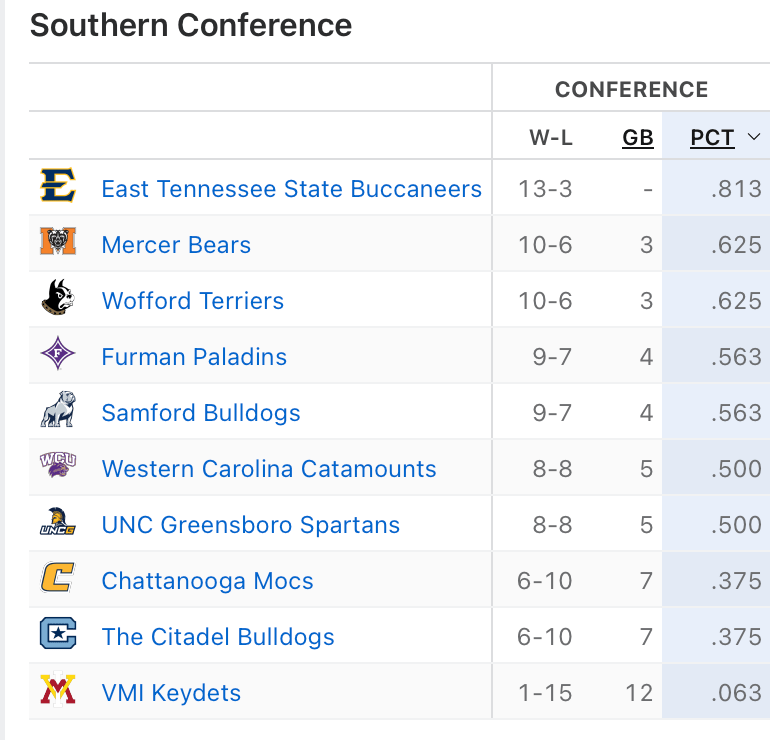This screenshot has height=740, width=770.
Task: Click the UNC Greensboro Spartans logo
Action: [58, 523]
